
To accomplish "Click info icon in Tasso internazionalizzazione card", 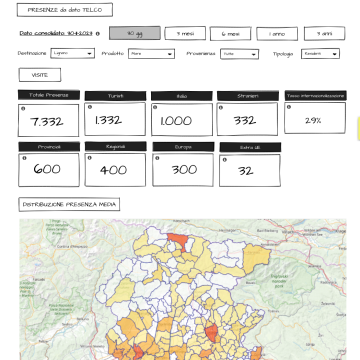I will point(289,107).
